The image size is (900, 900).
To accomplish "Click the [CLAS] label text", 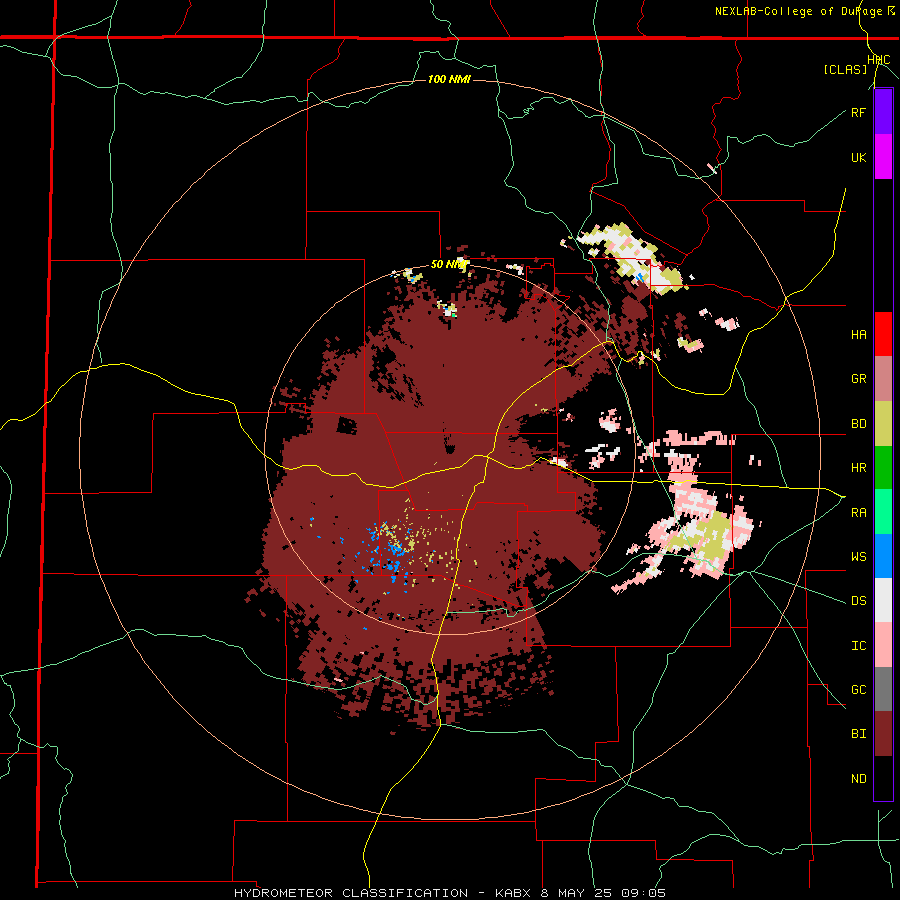I will pyautogui.click(x=845, y=69).
